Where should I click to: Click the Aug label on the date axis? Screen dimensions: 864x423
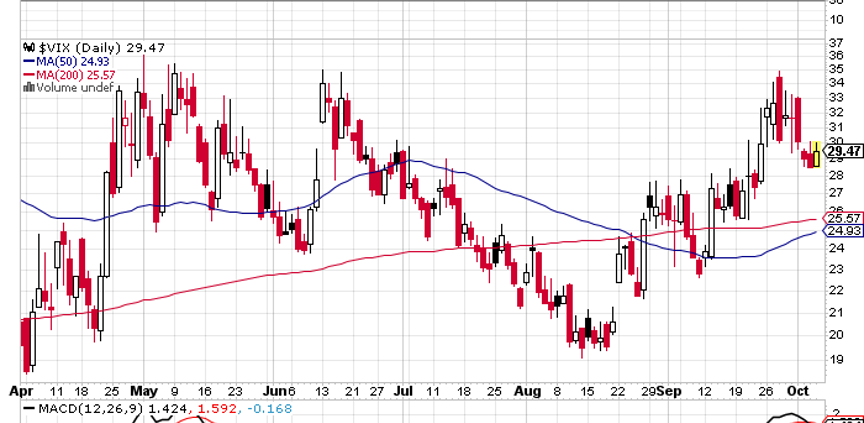pos(524,391)
